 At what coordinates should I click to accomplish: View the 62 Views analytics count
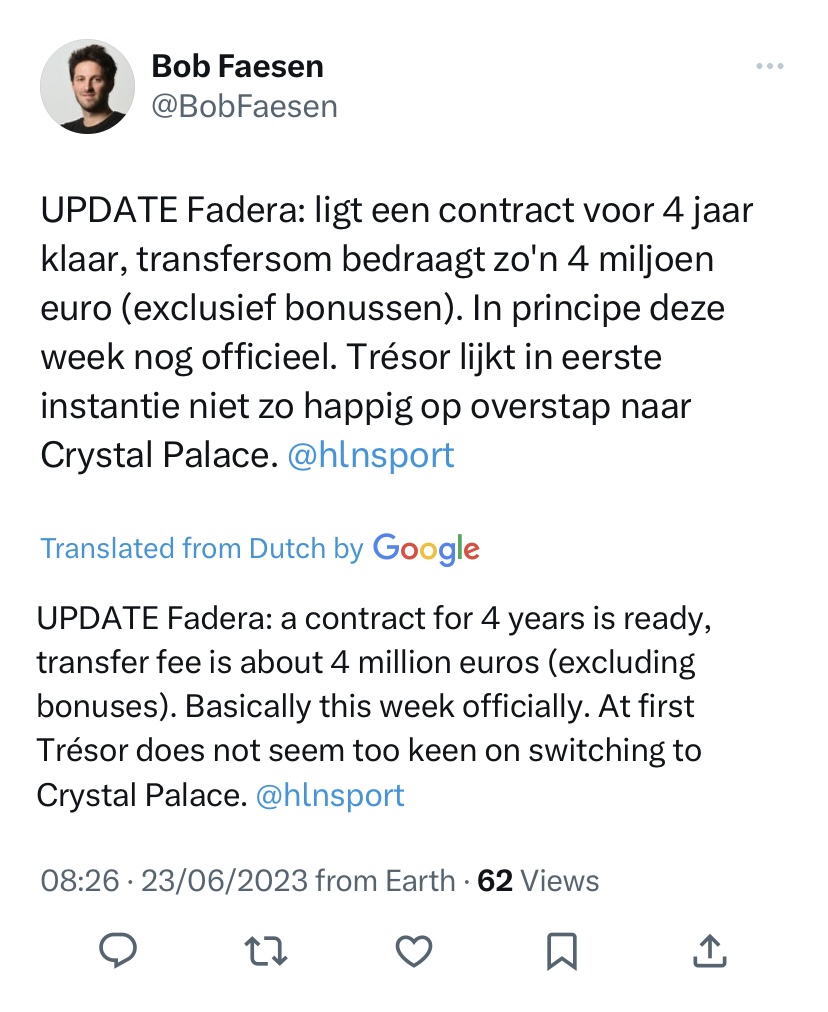pyautogui.click(x=538, y=881)
